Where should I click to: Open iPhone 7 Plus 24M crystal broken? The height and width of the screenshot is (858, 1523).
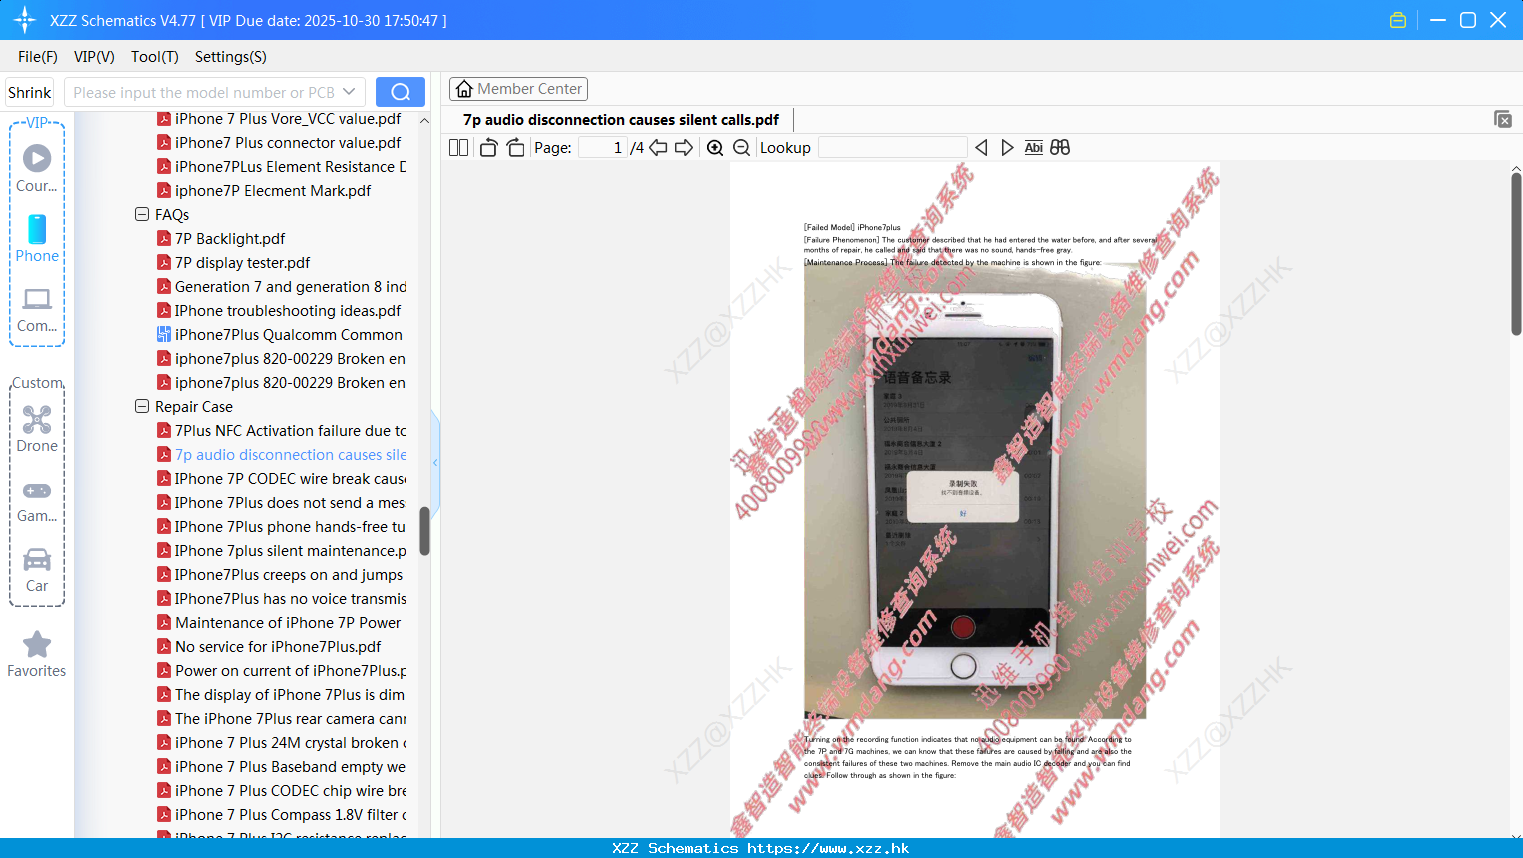coord(290,743)
